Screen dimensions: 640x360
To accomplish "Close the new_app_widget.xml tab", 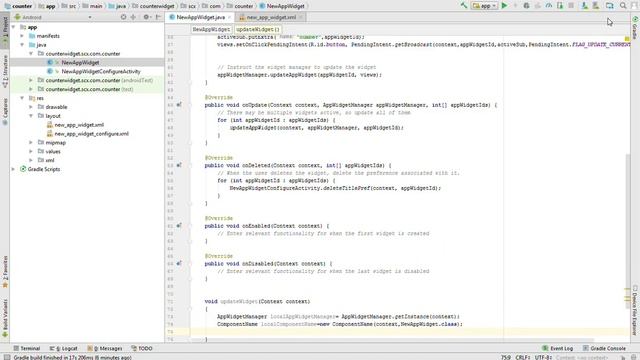I will tap(301, 17).
